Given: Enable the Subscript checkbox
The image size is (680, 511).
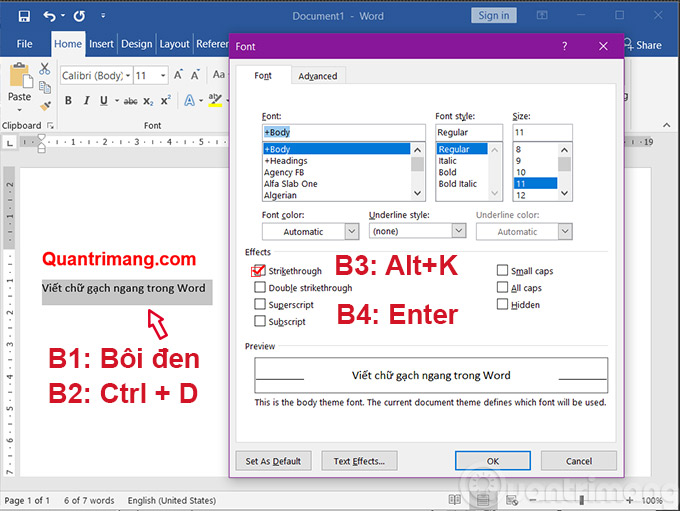Looking at the screenshot, I should (260, 321).
